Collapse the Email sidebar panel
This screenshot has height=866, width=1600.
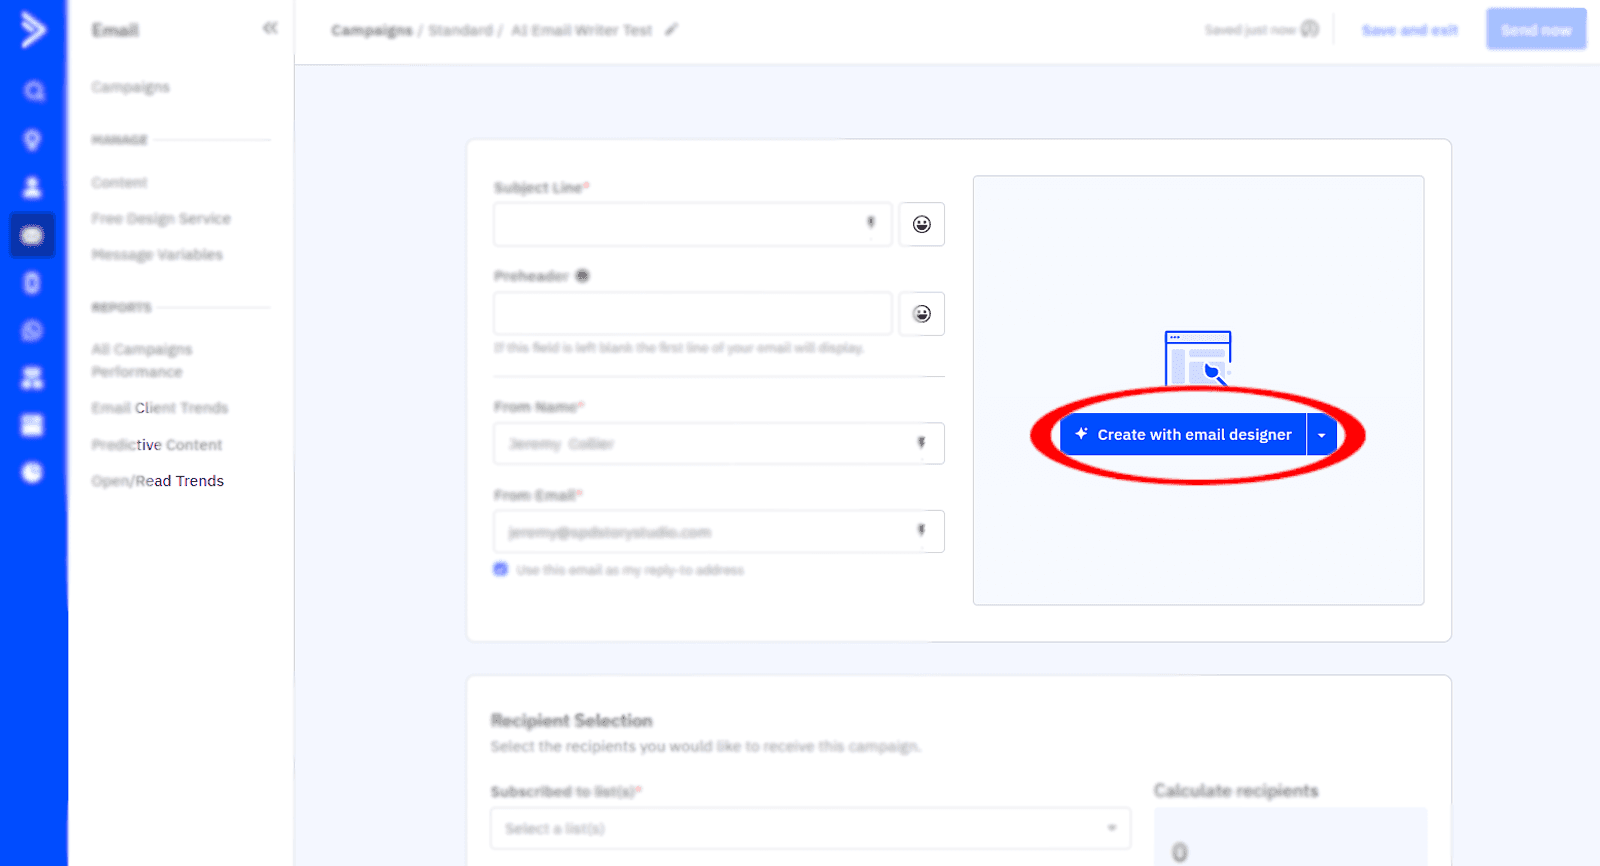270,29
